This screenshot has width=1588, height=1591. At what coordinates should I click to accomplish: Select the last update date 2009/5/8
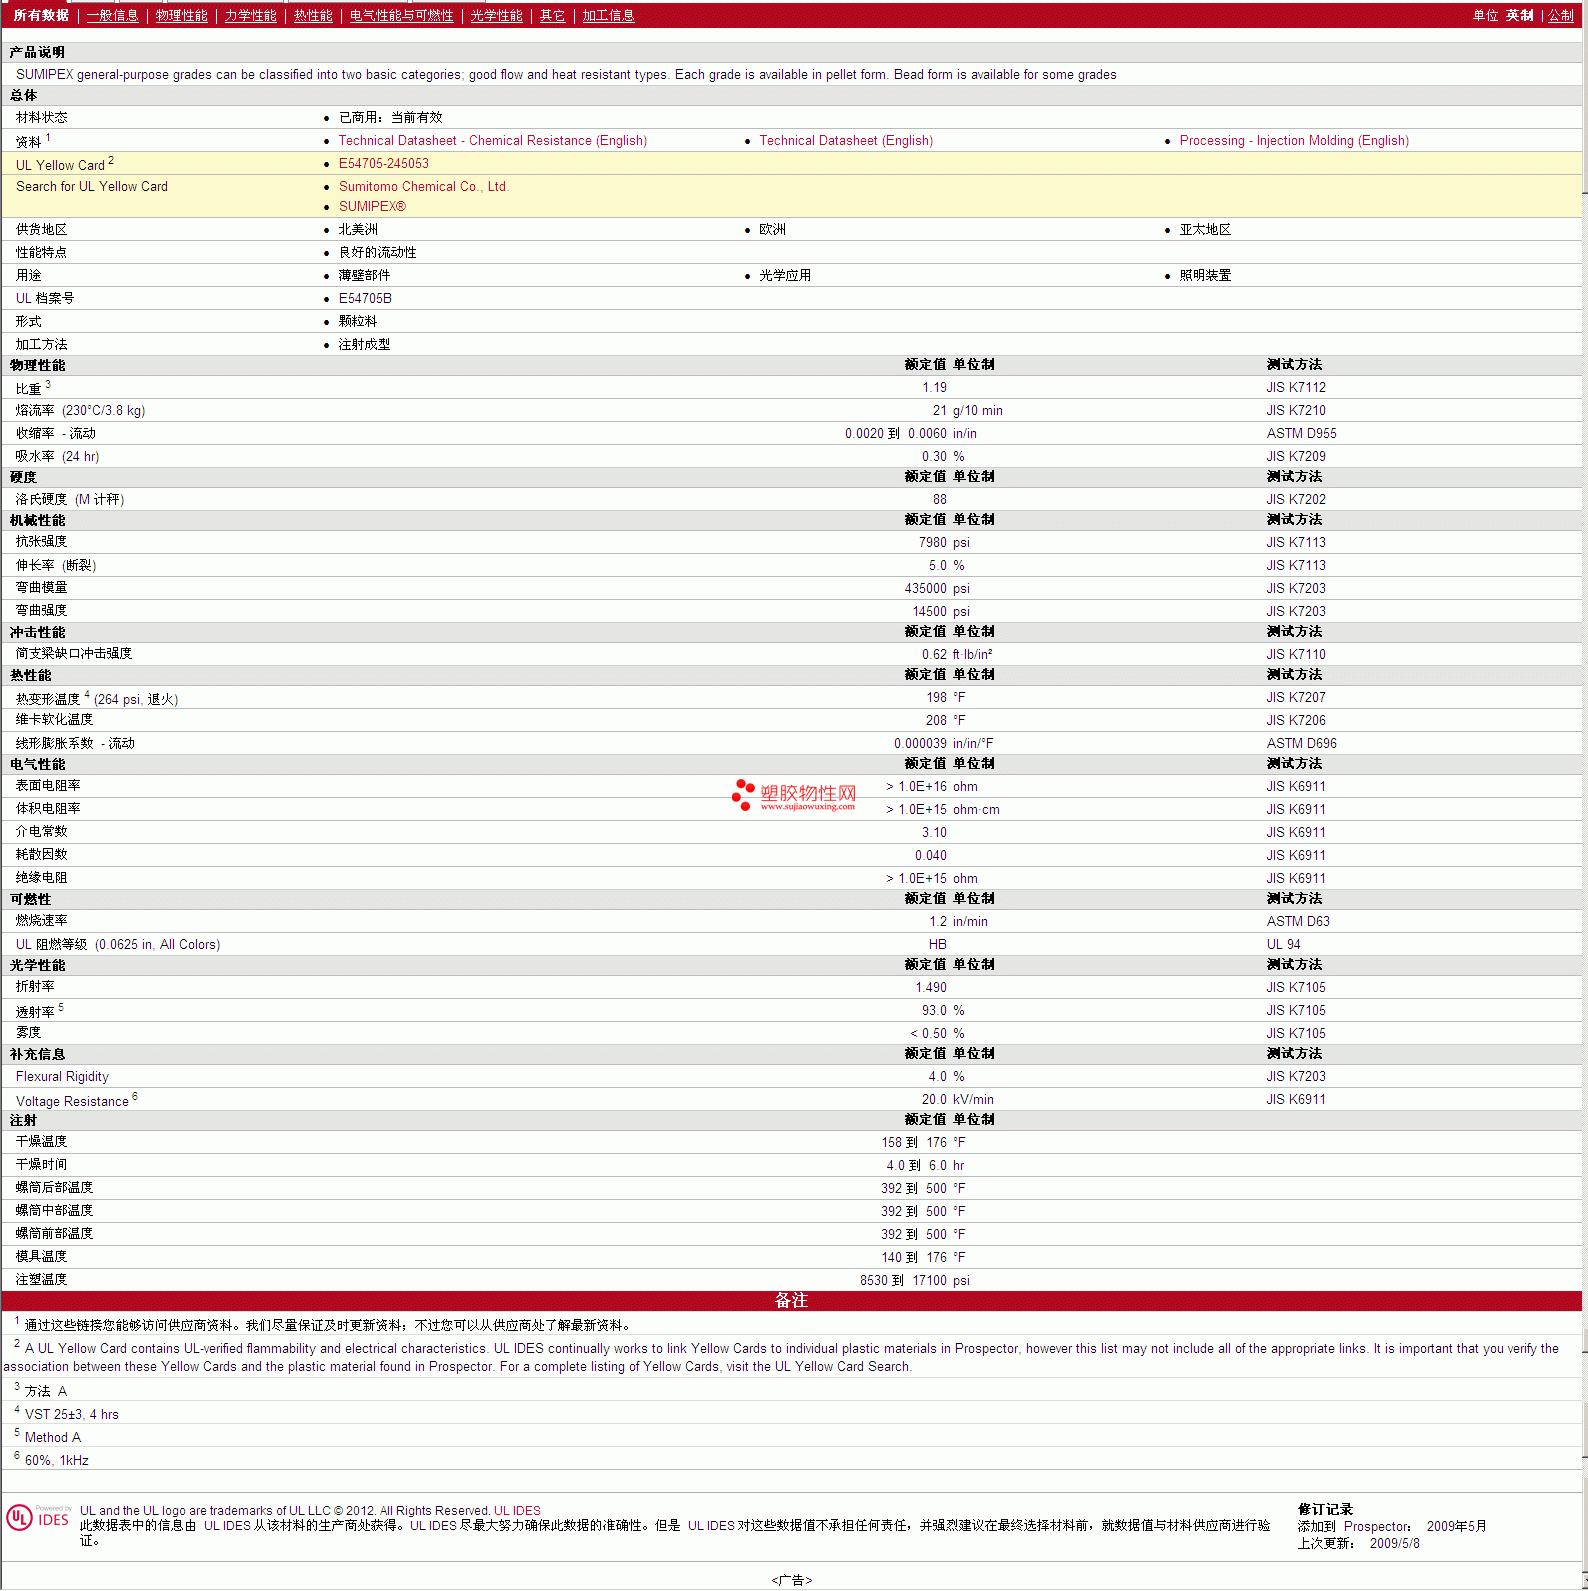(x=1394, y=1544)
